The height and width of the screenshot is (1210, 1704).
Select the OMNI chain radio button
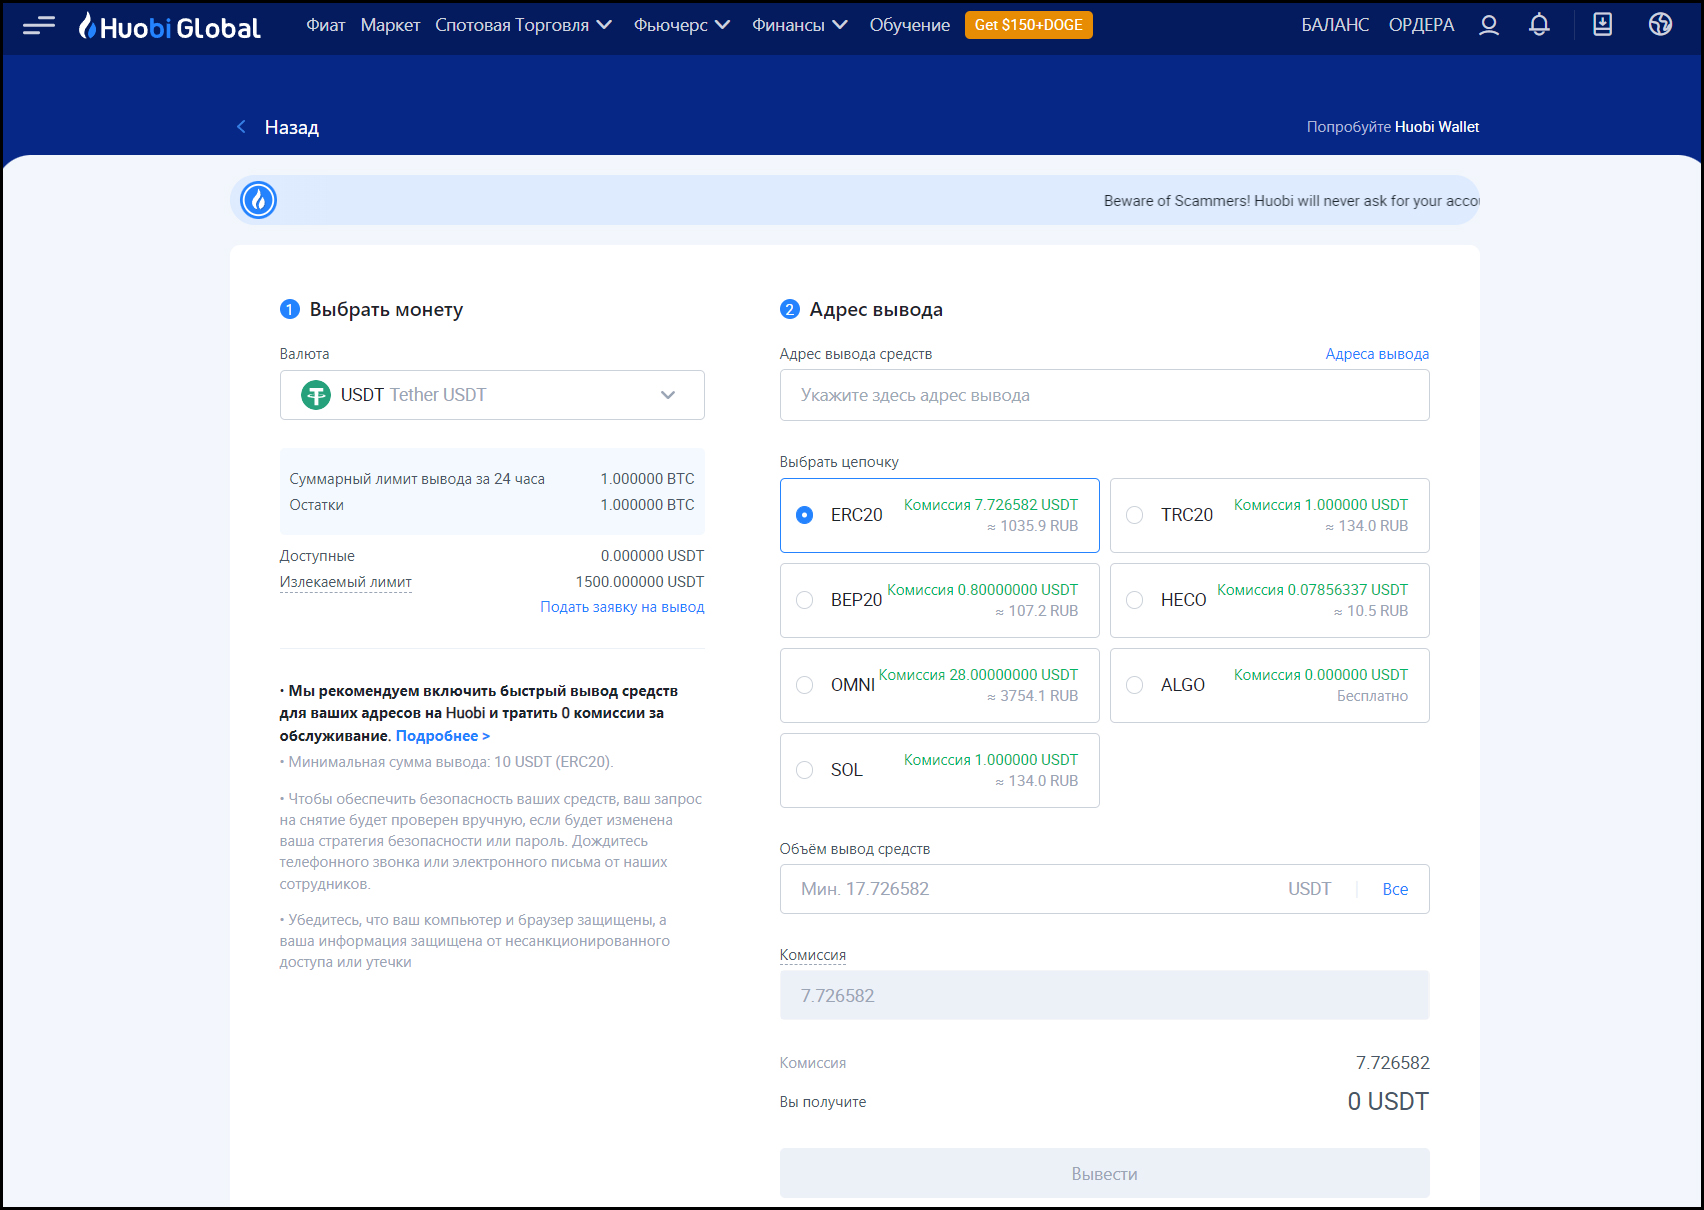tap(804, 685)
